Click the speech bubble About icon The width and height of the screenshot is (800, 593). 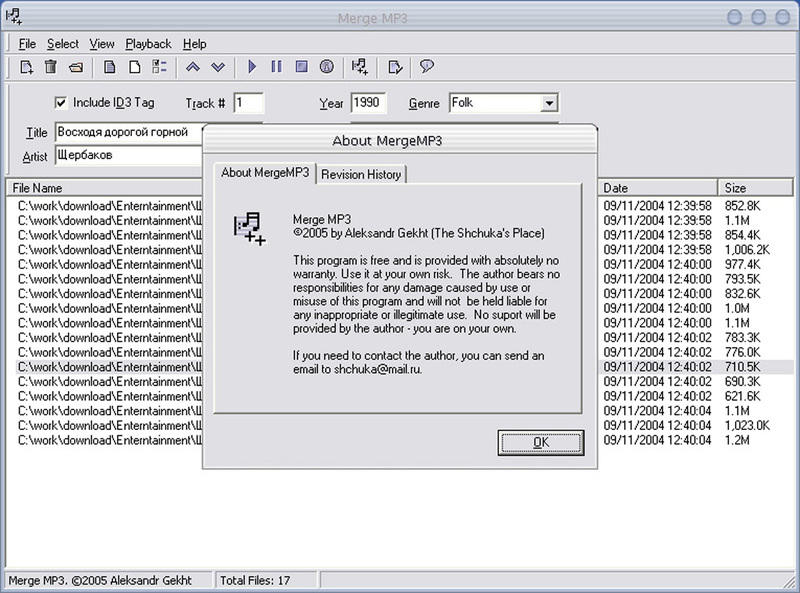tap(427, 66)
